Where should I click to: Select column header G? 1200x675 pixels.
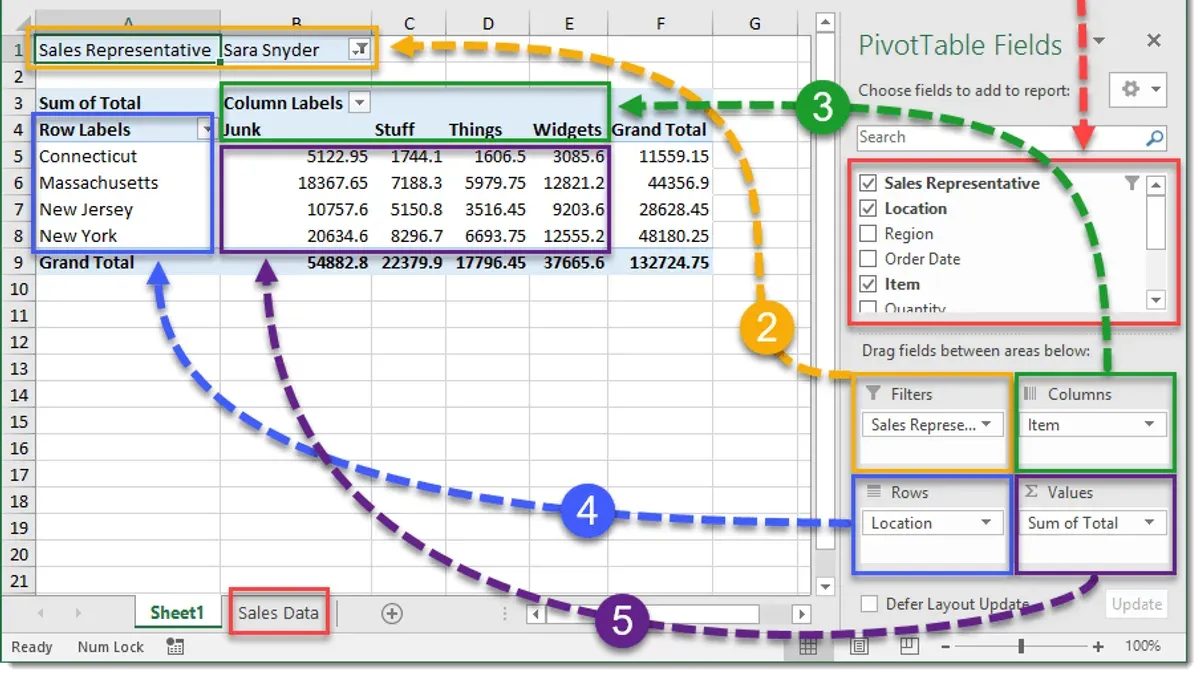click(x=754, y=23)
